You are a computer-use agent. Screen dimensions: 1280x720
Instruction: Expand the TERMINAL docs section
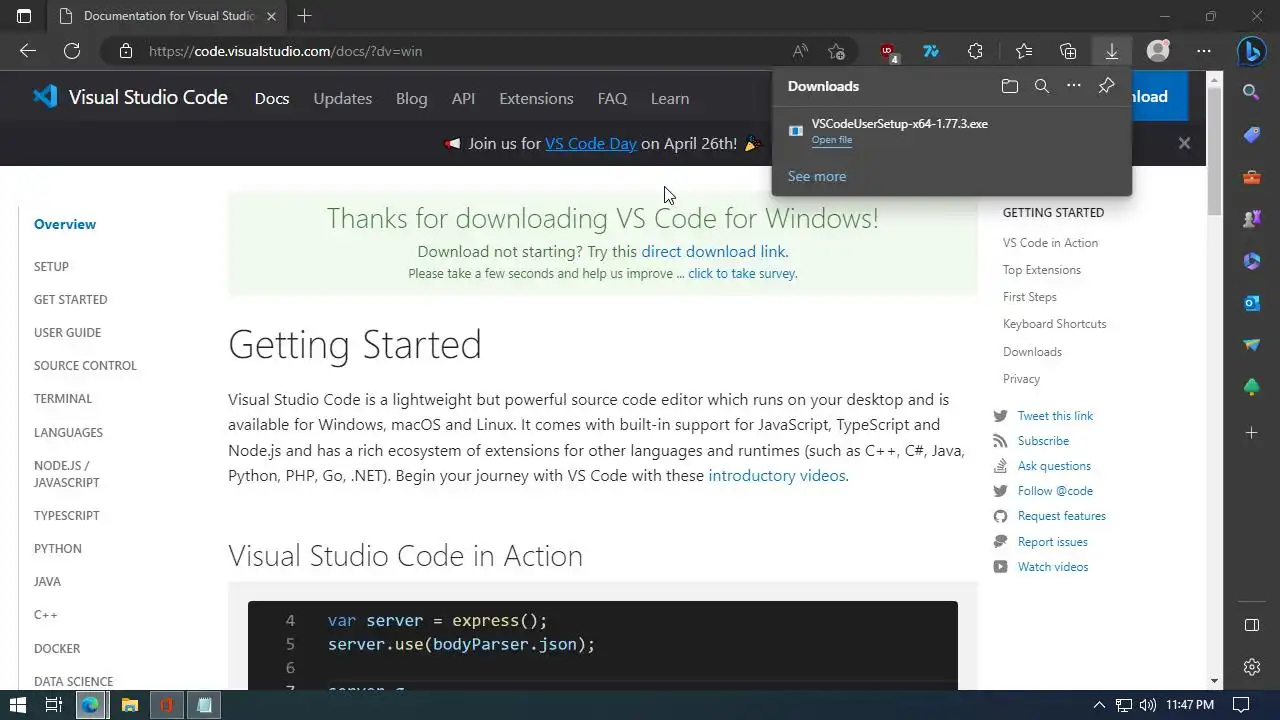pos(63,398)
